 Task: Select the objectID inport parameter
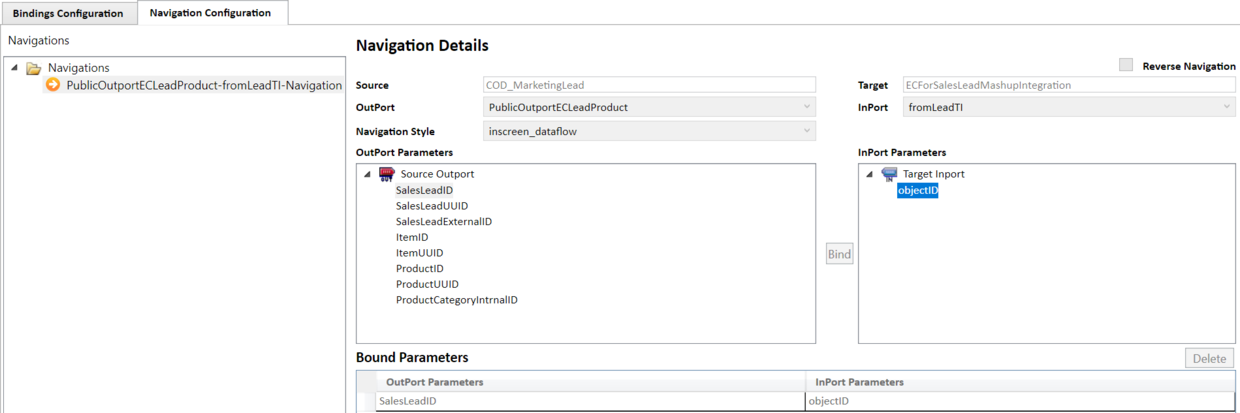coord(917,190)
